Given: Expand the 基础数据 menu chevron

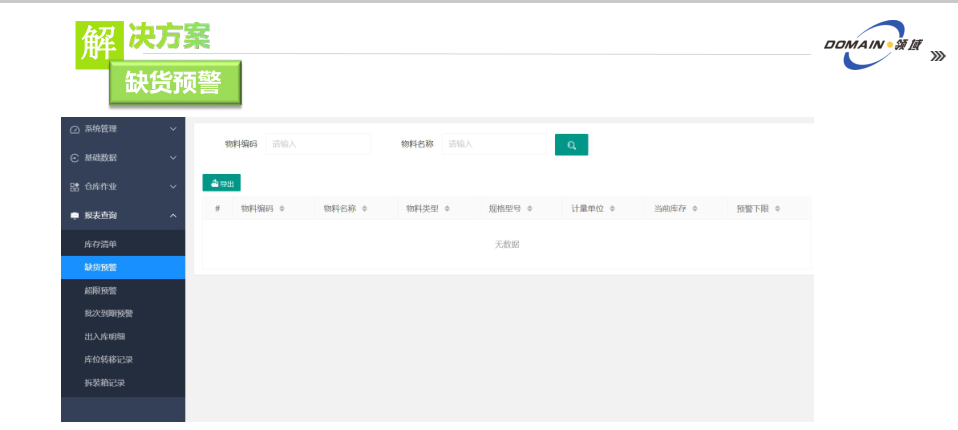Looking at the screenshot, I should tap(173, 158).
